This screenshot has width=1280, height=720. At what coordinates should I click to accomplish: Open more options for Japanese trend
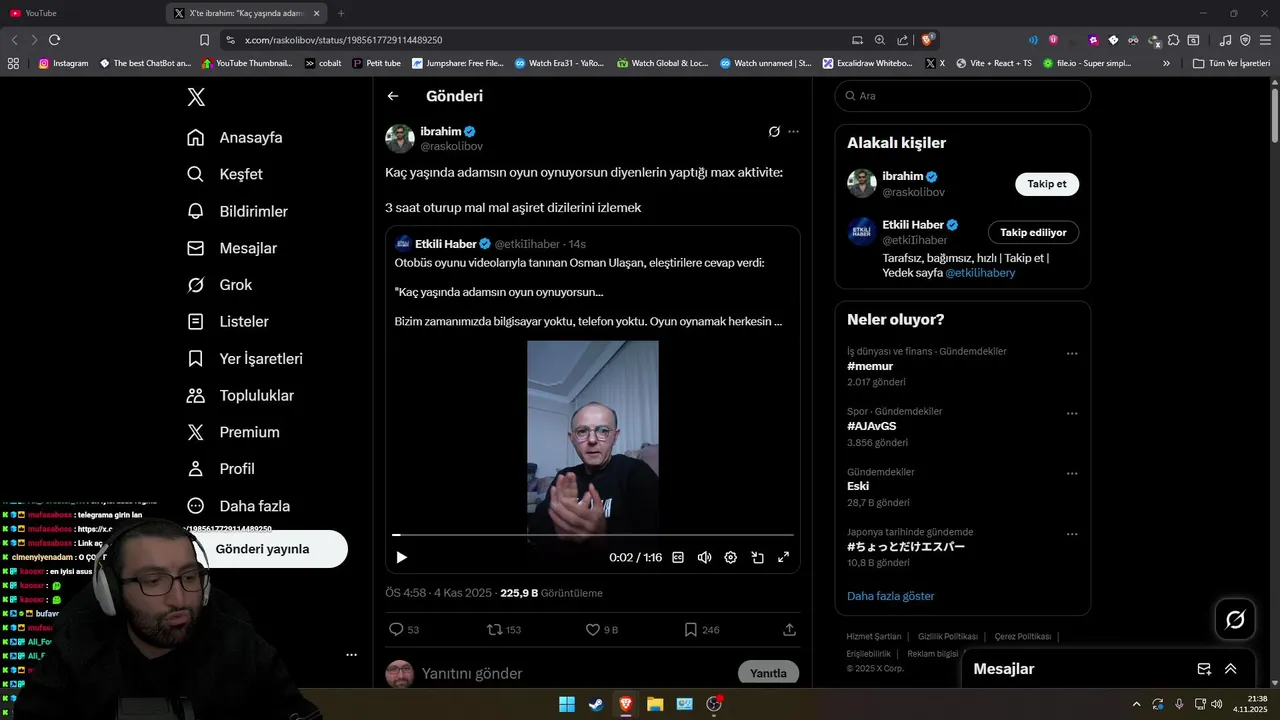click(x=1072, y=534)
